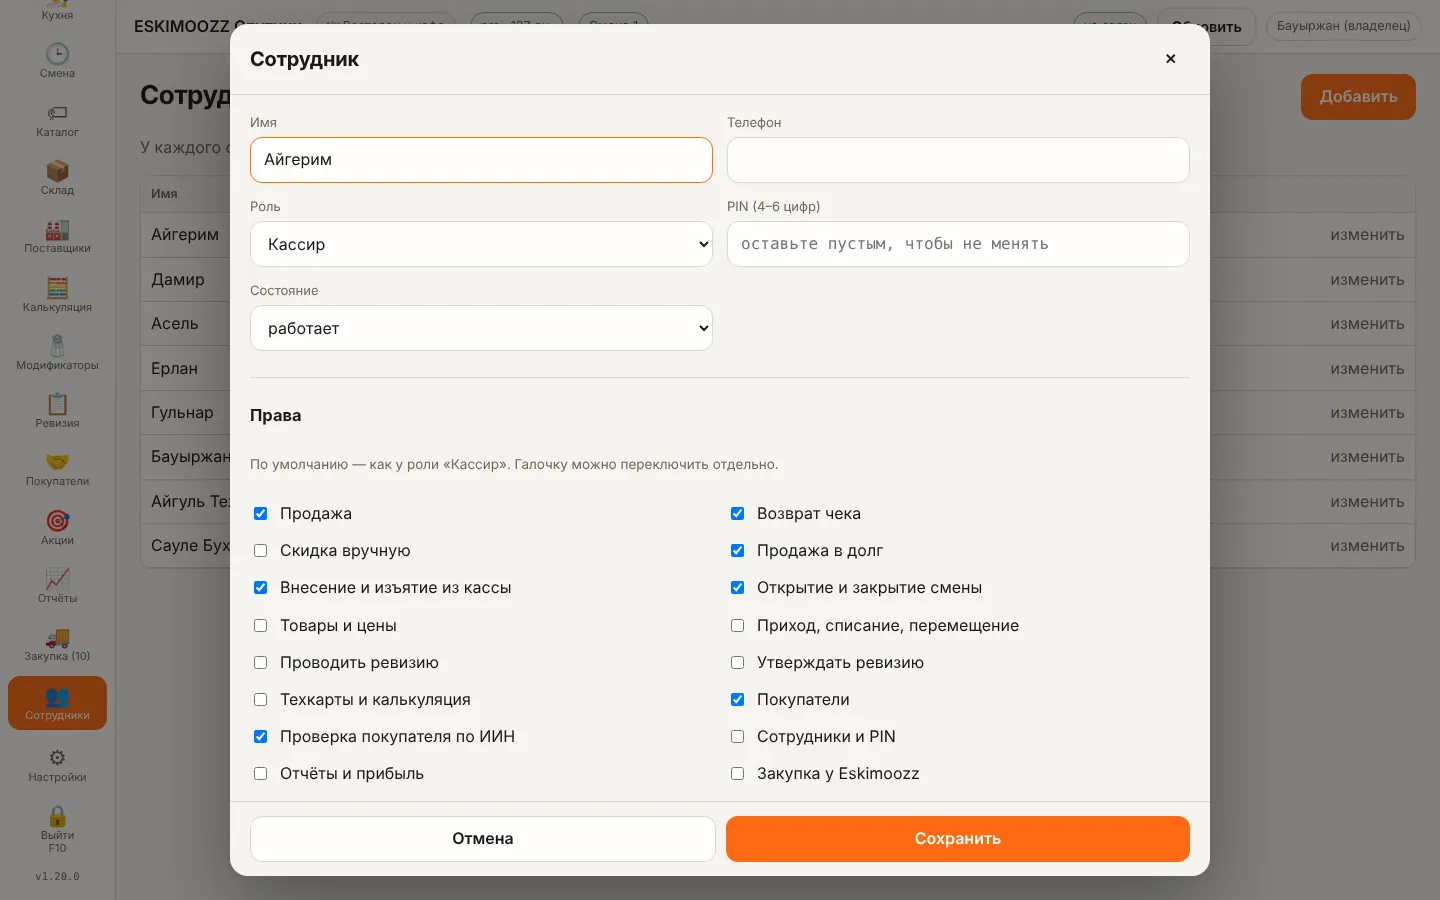The width and height of the screenshot is (1440, 900).
Task: Uncheck the Продажа permission
Action: [x=260, y=514]
